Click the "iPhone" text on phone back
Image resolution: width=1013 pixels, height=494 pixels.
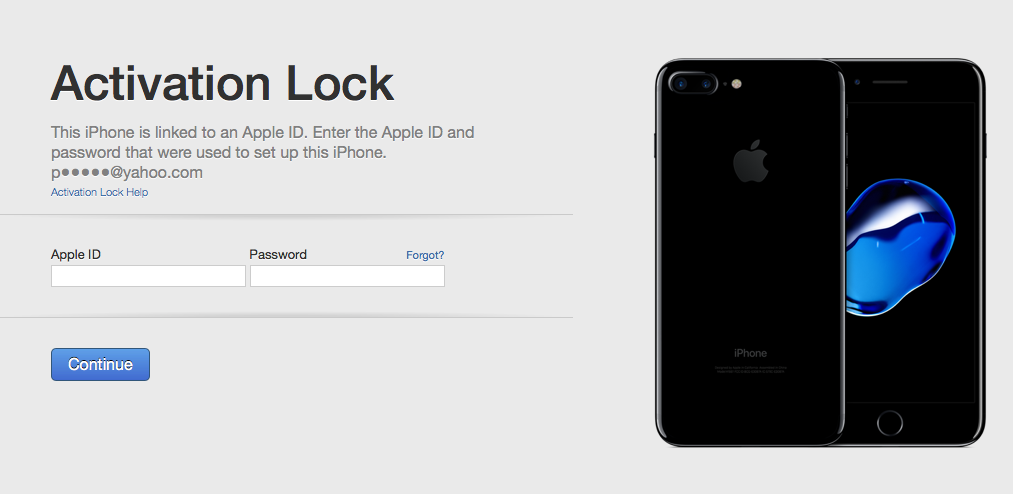[x=750, y=353]
